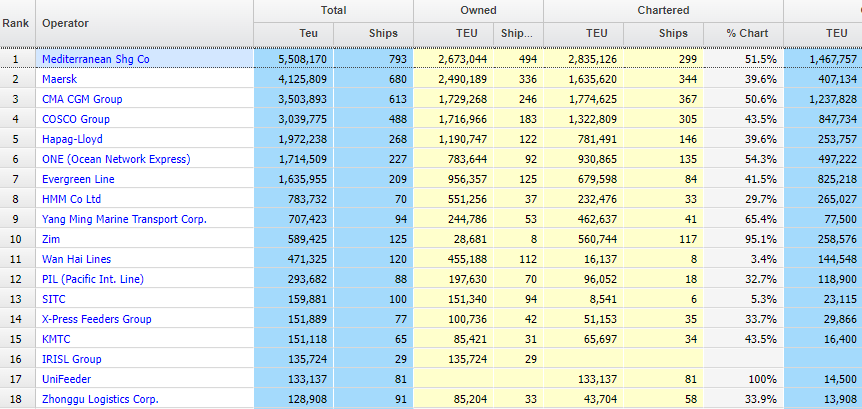
Task: Click the Zhonggu Logistics Corp. link
Action: [x=100, y=399]
